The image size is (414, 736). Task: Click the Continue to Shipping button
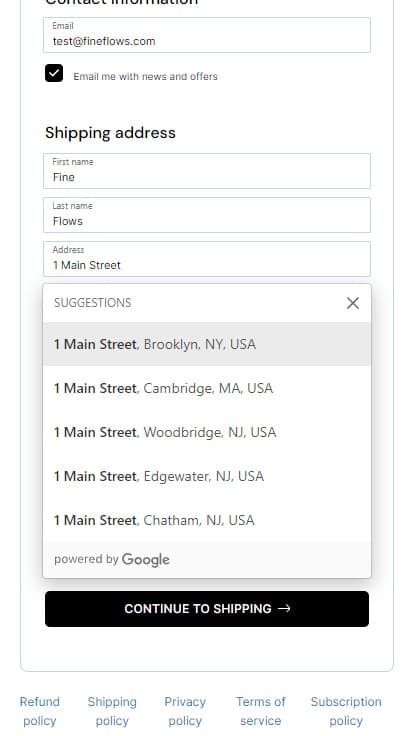(x=207, y=609)
